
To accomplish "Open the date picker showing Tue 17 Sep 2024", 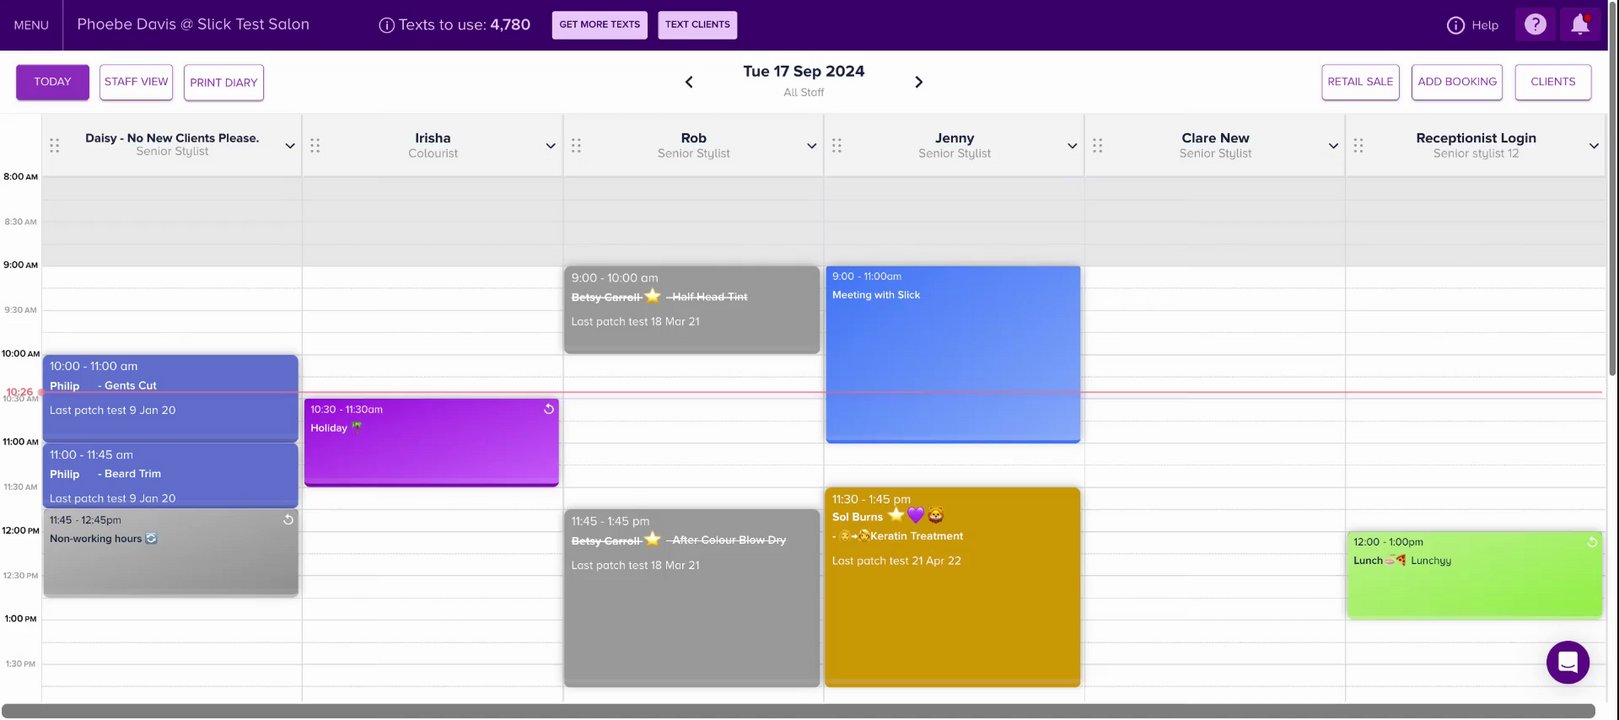I will coord(803,72).
